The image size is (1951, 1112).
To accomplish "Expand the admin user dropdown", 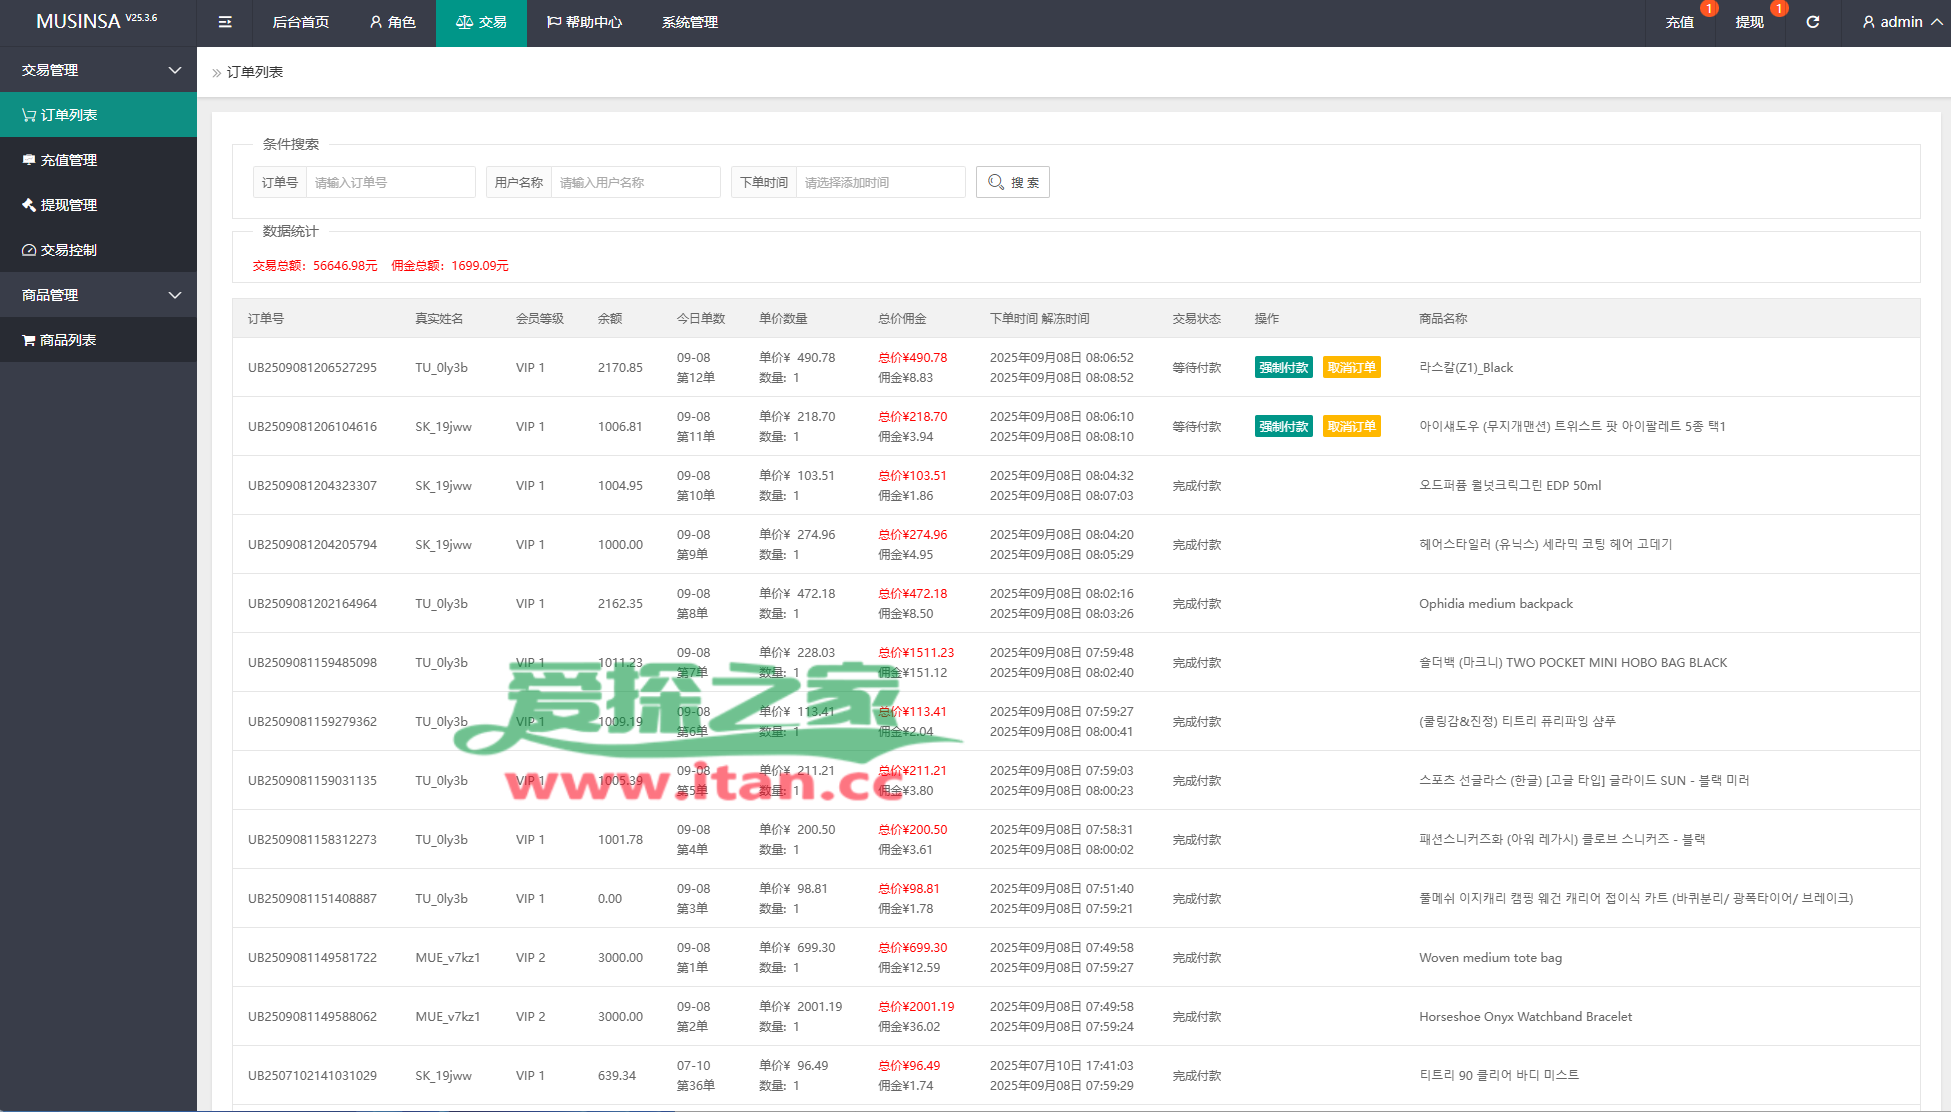I will (x=1902, y=22).
